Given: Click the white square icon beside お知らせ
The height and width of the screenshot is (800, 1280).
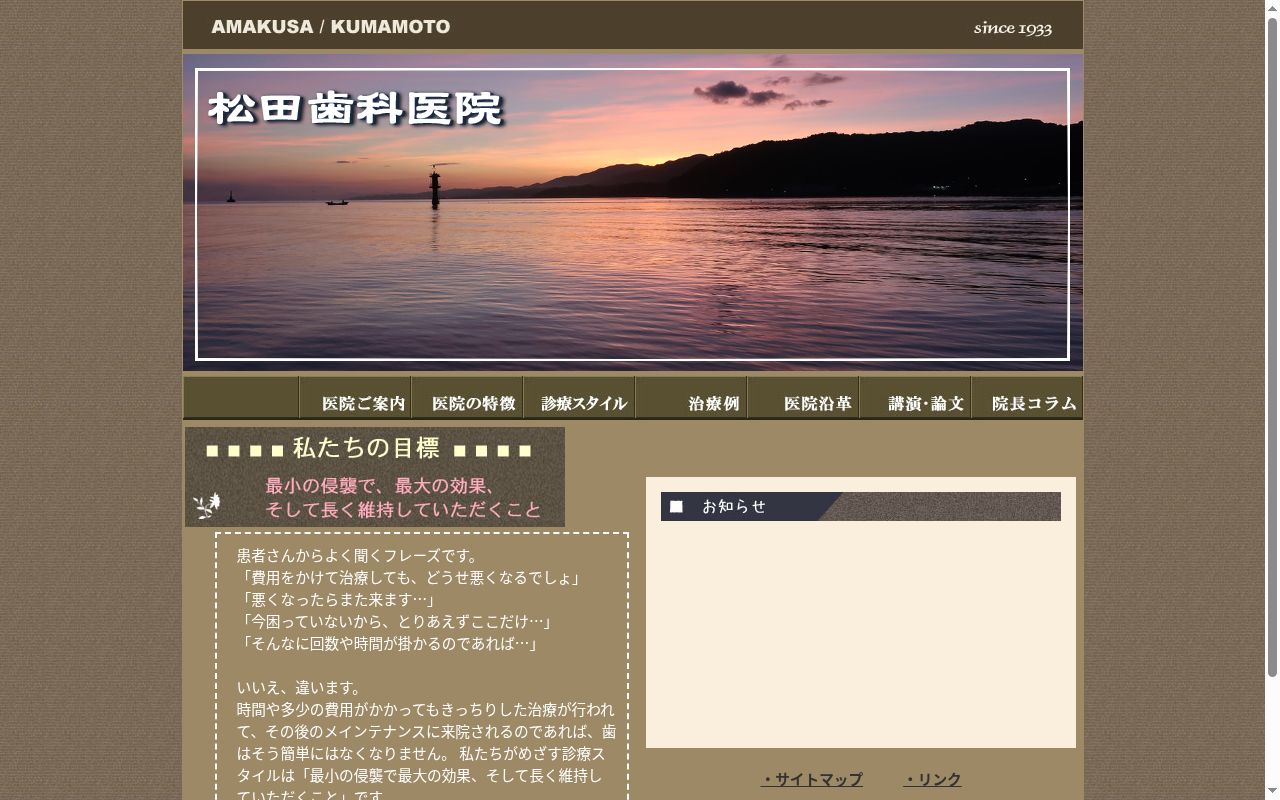Looking at the screenshot, I should [676, 507].
